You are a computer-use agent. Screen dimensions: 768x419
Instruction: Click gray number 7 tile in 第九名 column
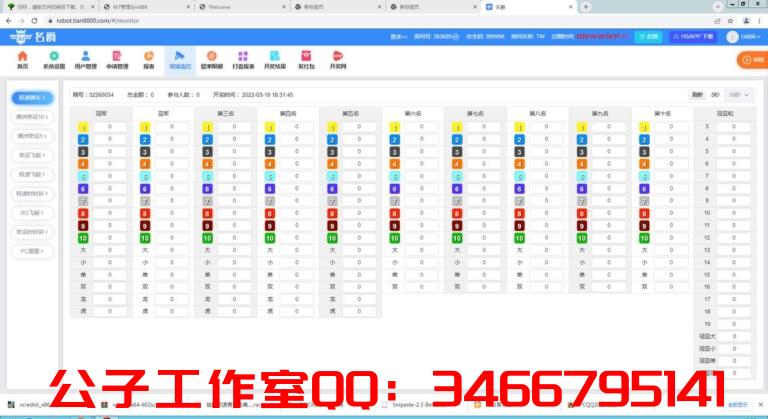582,201
